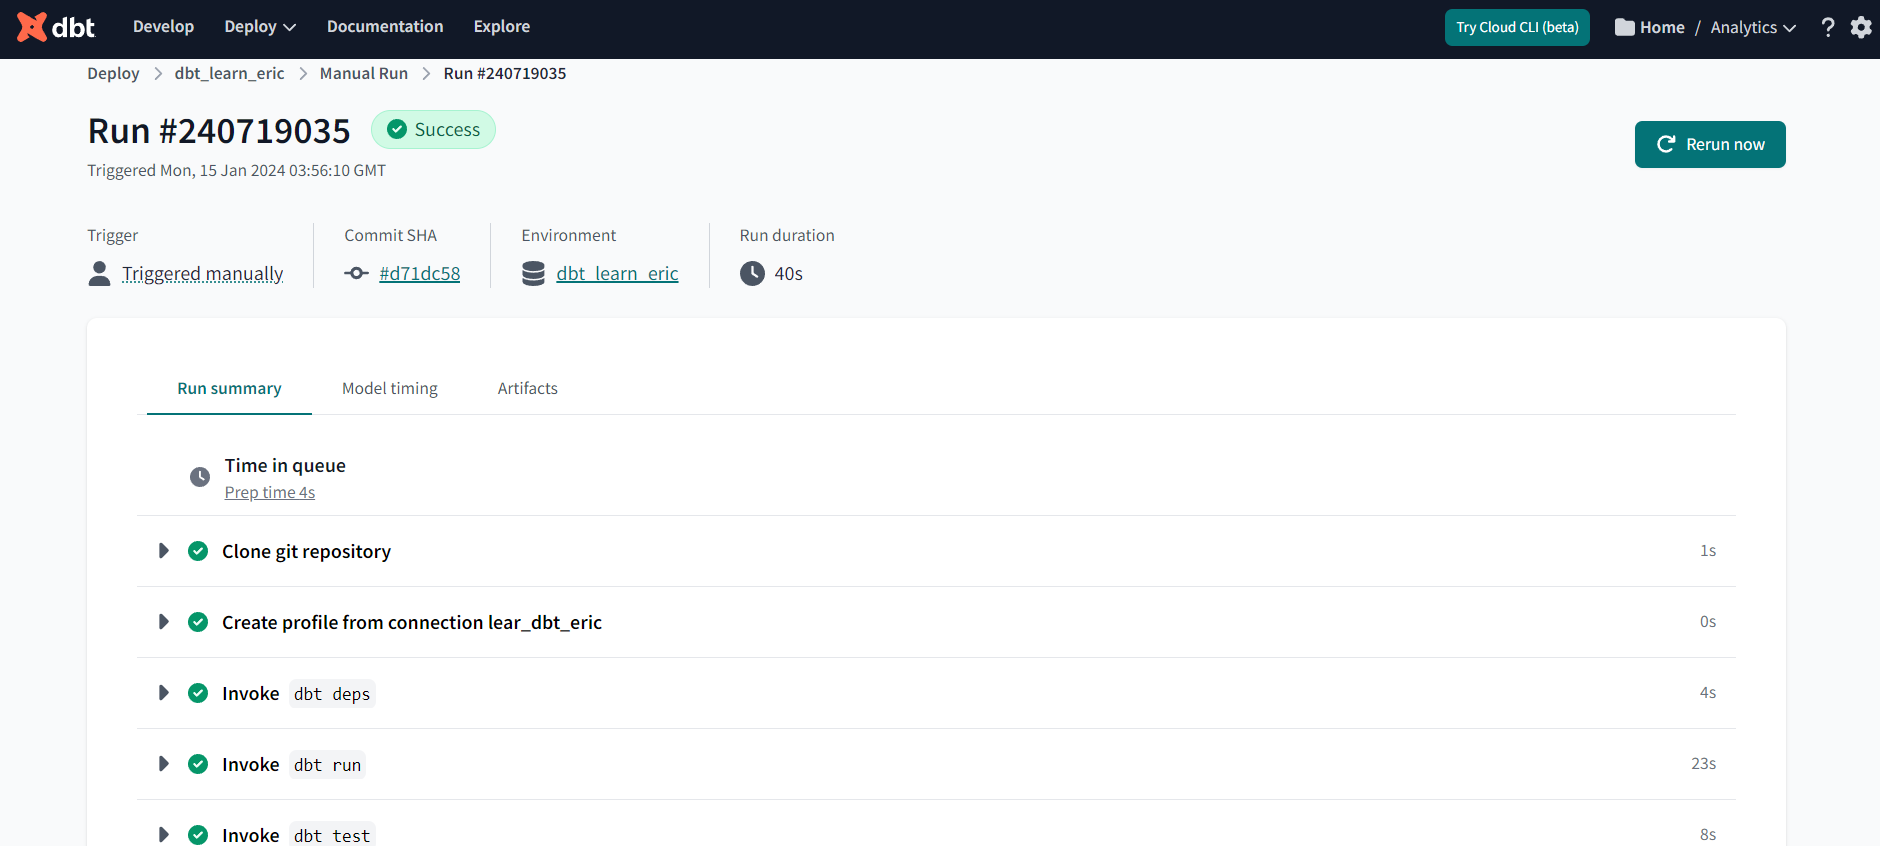The width and height of the screenshot is (1880, 846).
Task: Click the dbt test command text
Action: (332, 835)
